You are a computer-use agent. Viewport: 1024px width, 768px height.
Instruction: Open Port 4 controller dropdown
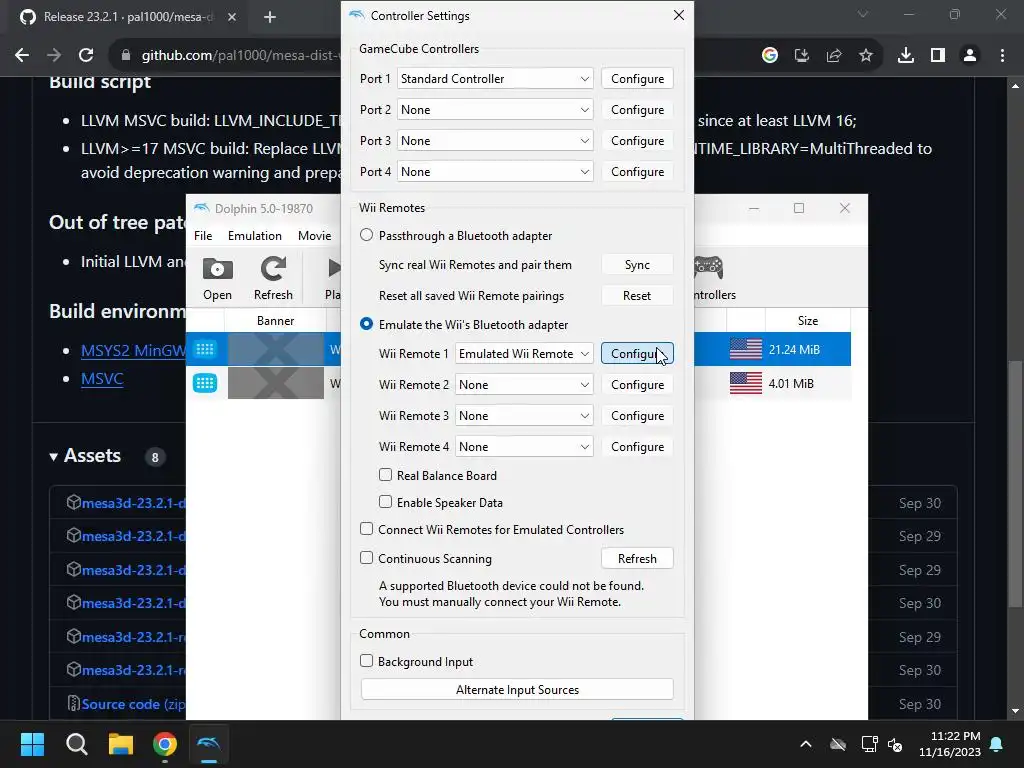pos(495,172)
